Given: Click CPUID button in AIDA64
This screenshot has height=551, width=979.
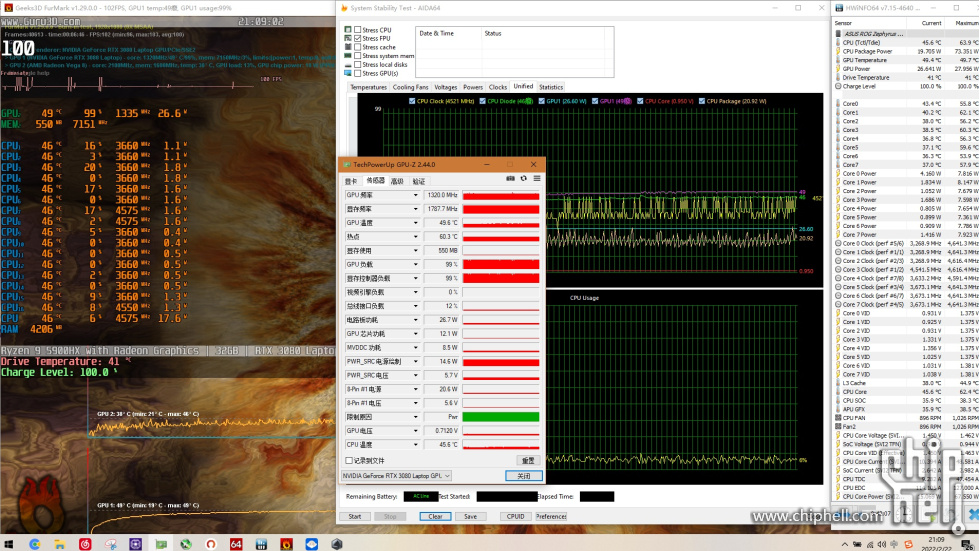Looking at the screenshot, I should [515, 517].
